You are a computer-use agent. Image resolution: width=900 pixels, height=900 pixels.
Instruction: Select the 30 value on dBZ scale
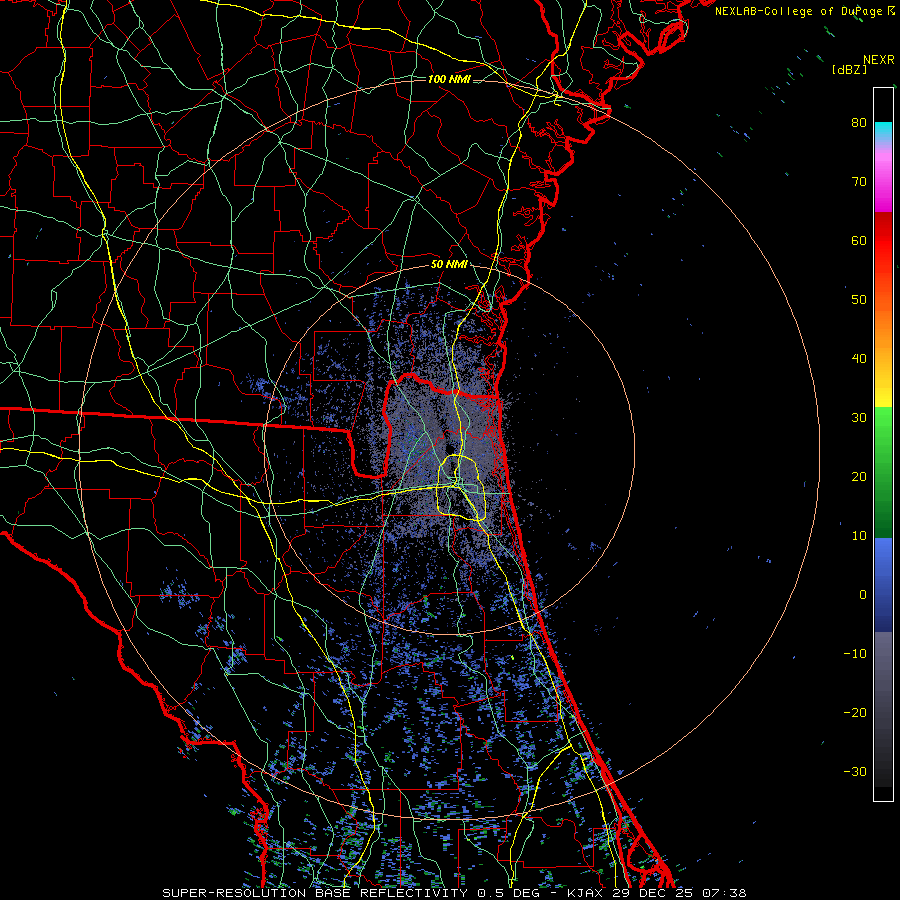(859, 418)
